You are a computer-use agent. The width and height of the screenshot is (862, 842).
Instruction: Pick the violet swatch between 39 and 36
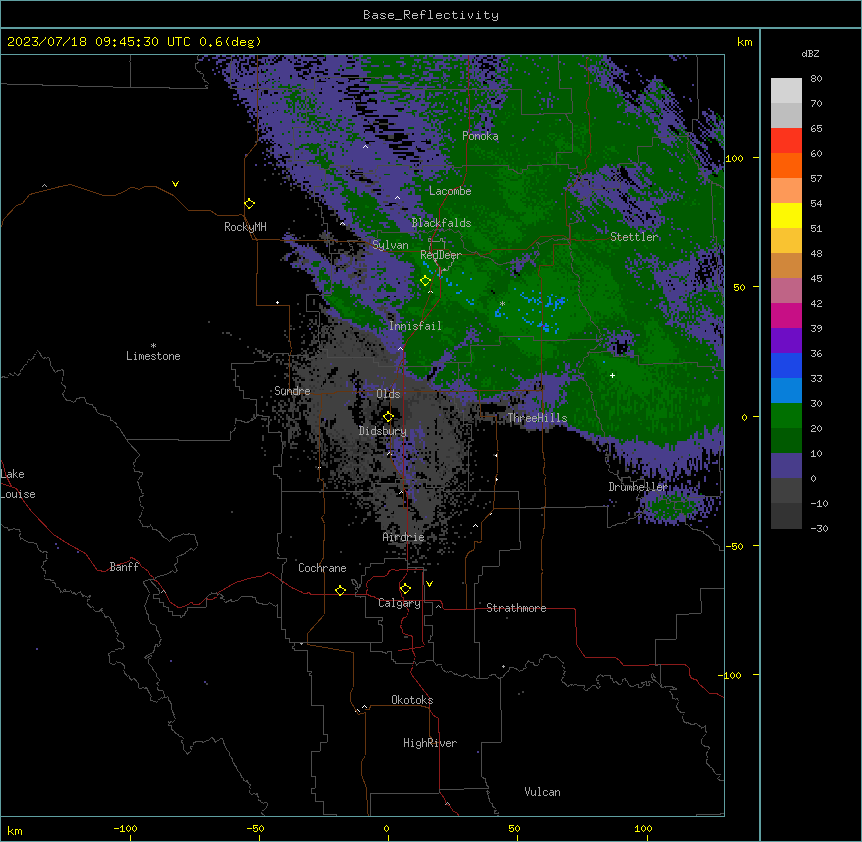point(786,341)
